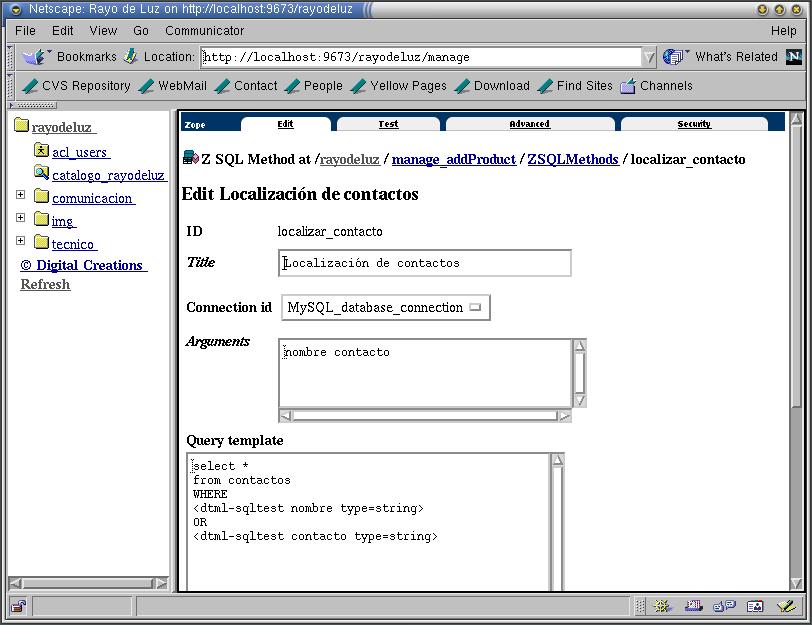Image resolution: width=812 pixels, height=625 pixels.
Task: Click into the Title input field
Action: (x=425, y=263)
